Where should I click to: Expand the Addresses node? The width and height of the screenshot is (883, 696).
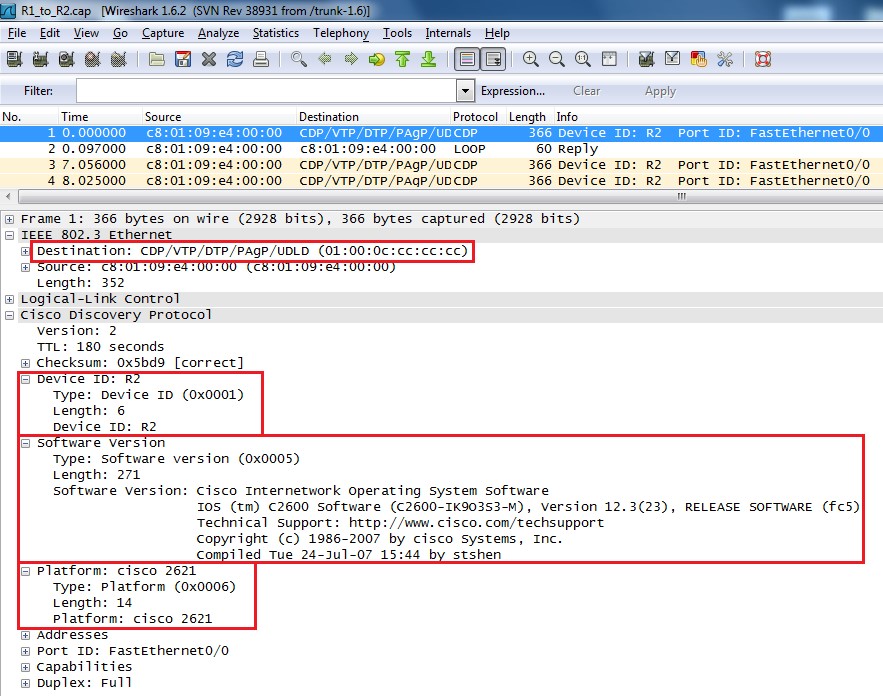[25, 635]
